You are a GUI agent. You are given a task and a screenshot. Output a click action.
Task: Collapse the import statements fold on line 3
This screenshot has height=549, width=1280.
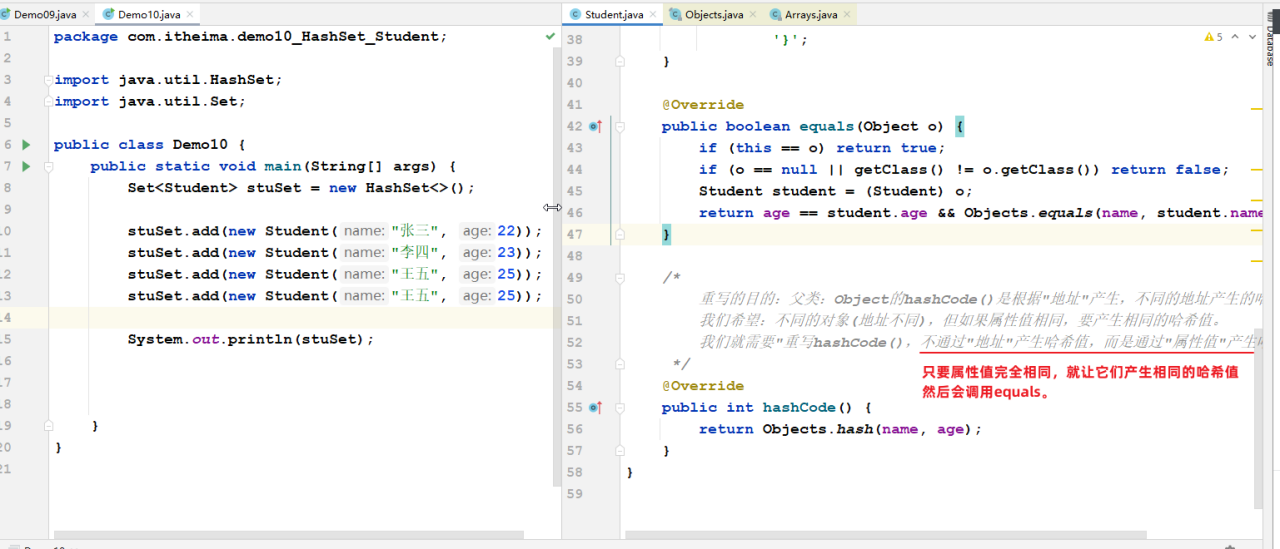(x=47, y=80)
